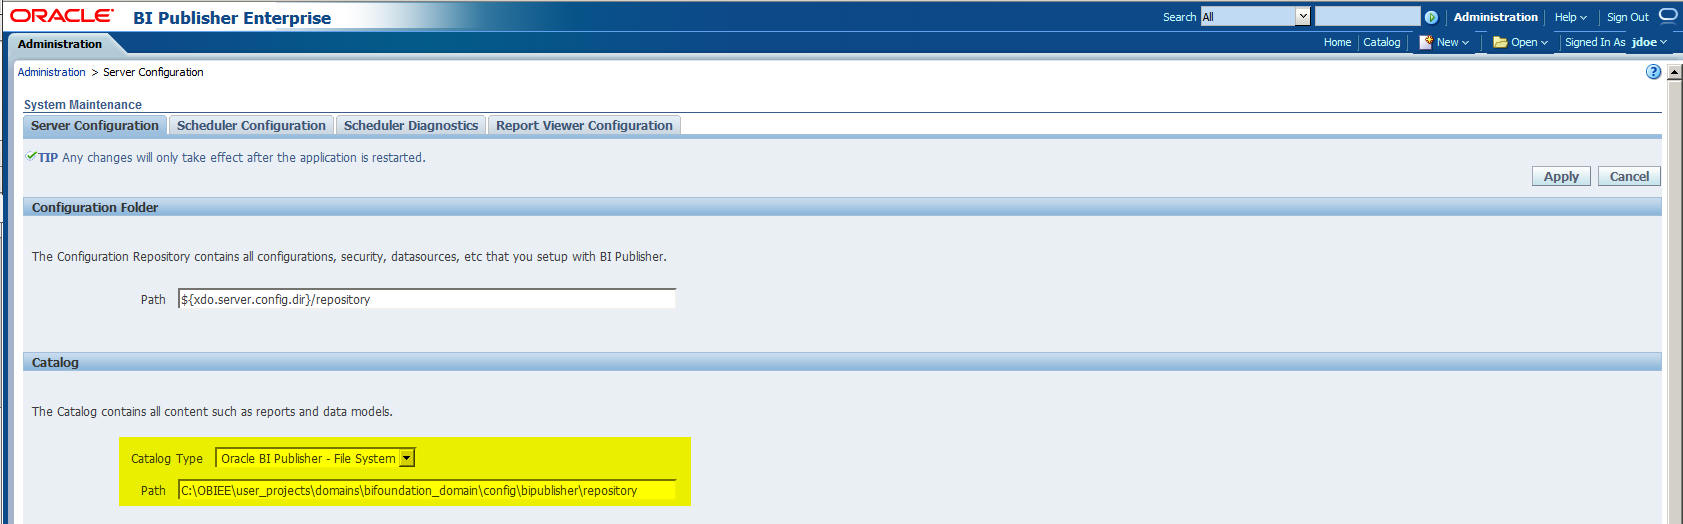Switch to Scheduler Configuration tab
Image resolution: width=1683 pixels, height=524 pixels.
pos(251,125)
